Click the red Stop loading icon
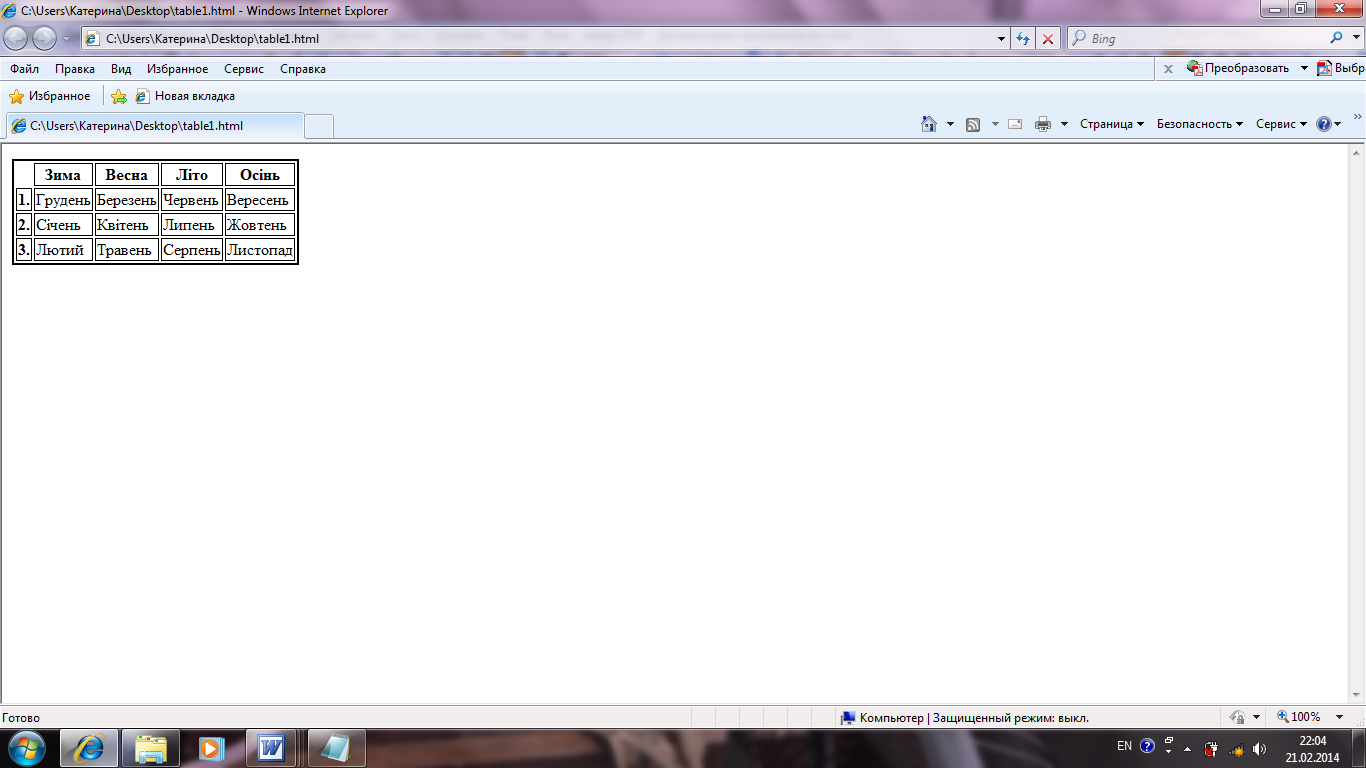 1047,39
